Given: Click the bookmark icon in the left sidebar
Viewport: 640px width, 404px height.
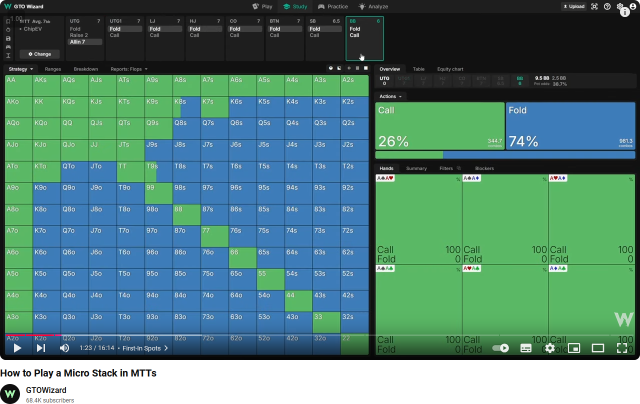Looking at the screenshot, I should [8, 22].
